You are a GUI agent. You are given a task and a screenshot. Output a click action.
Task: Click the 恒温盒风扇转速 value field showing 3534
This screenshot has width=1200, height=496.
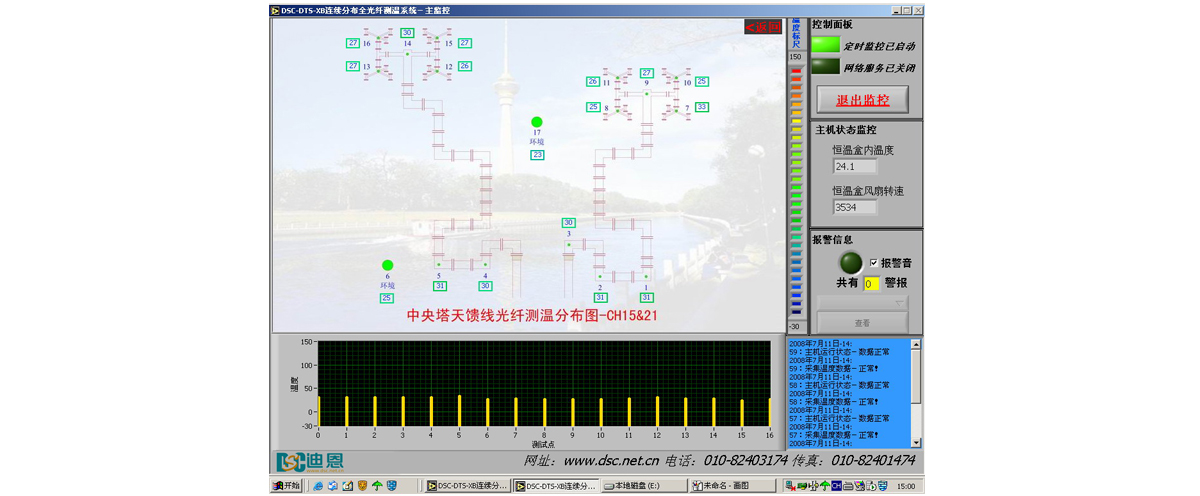pyautogui.click(x=854, y=208)
